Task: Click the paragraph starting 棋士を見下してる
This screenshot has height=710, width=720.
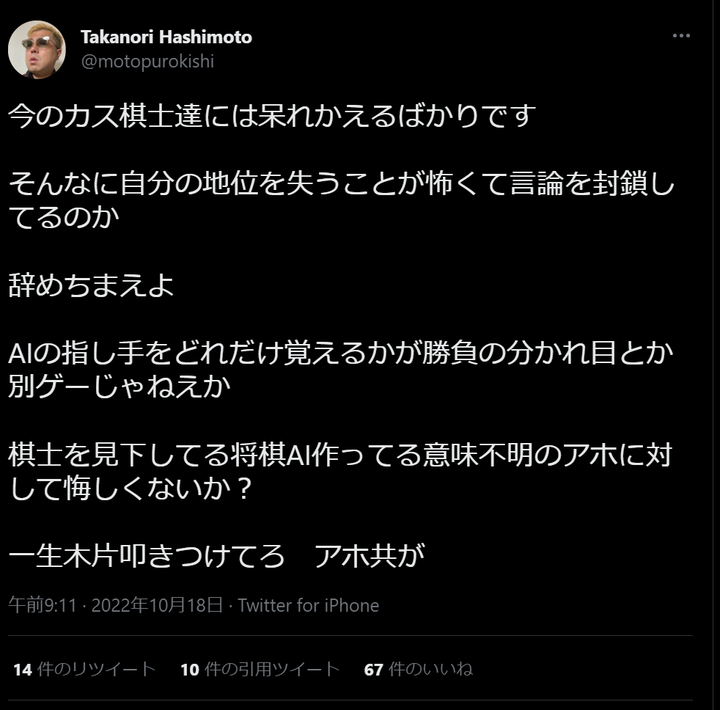Action: [x=340, y=471]
